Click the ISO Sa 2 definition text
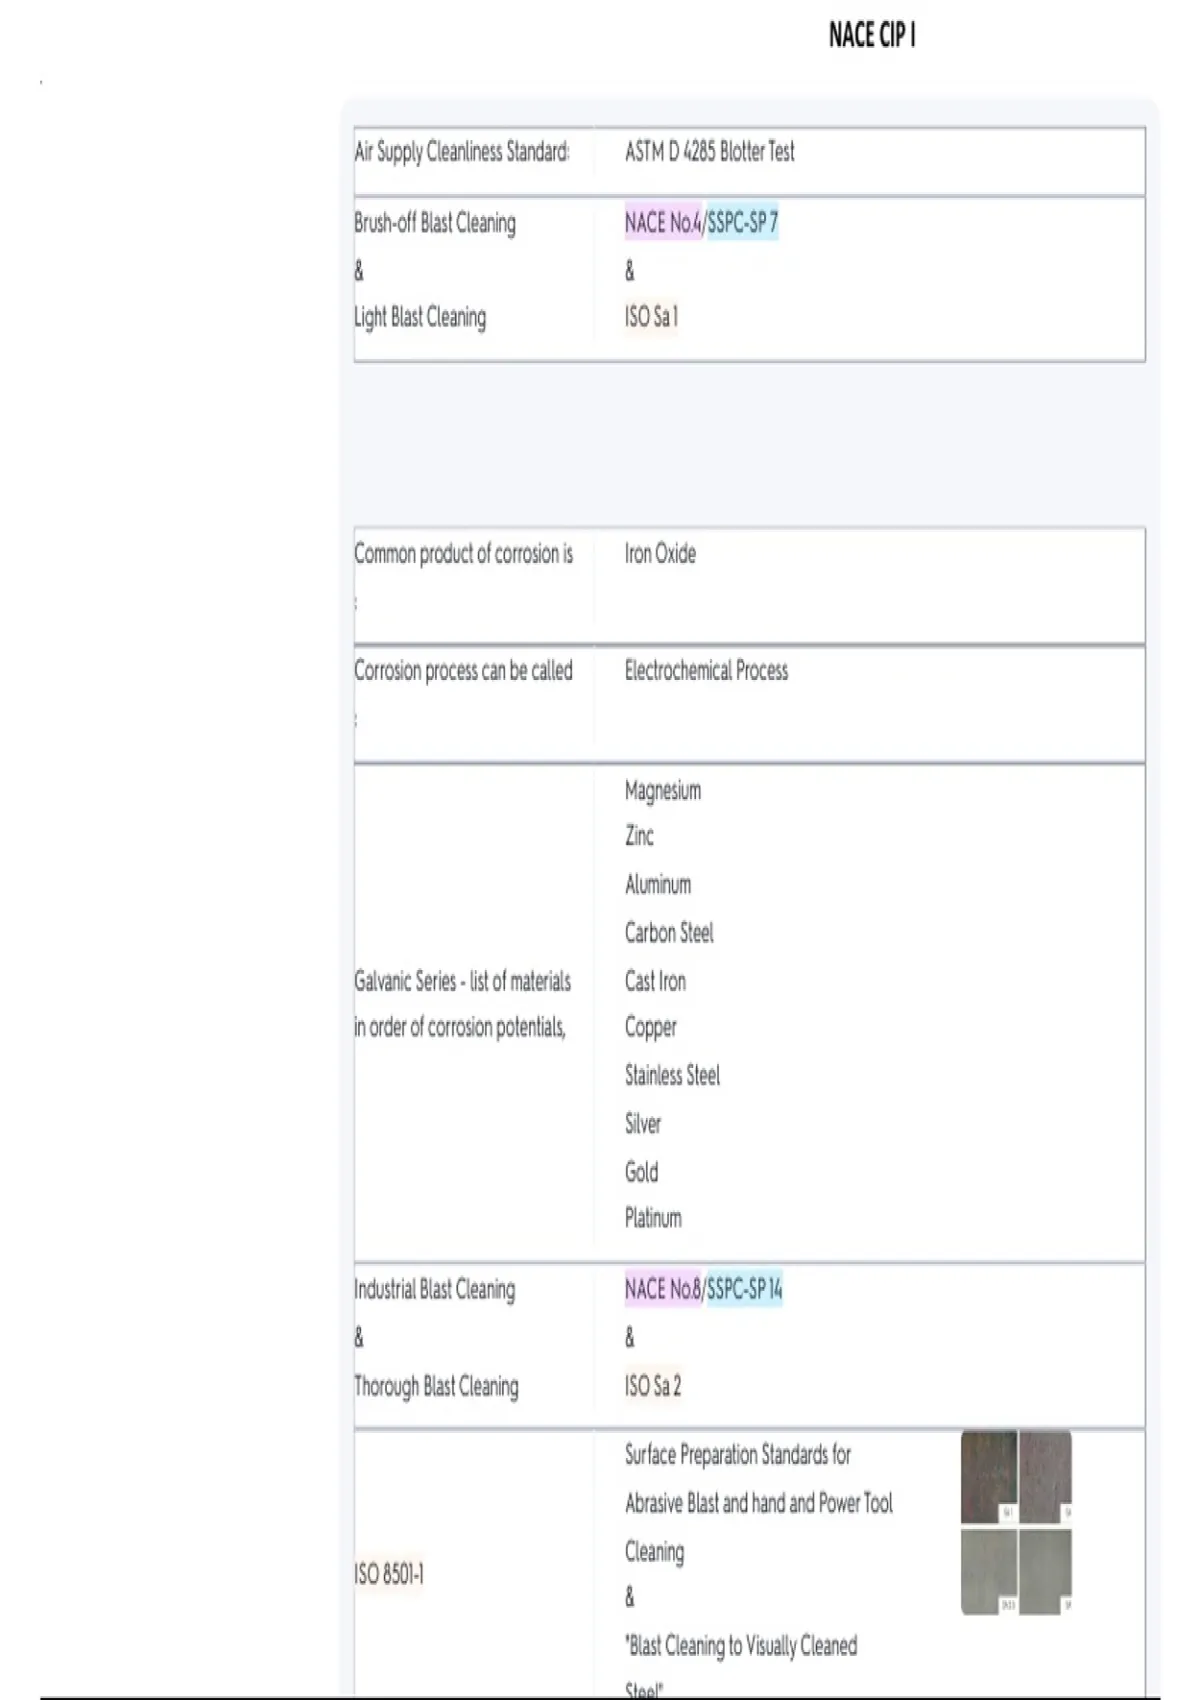 [652, 1386]
